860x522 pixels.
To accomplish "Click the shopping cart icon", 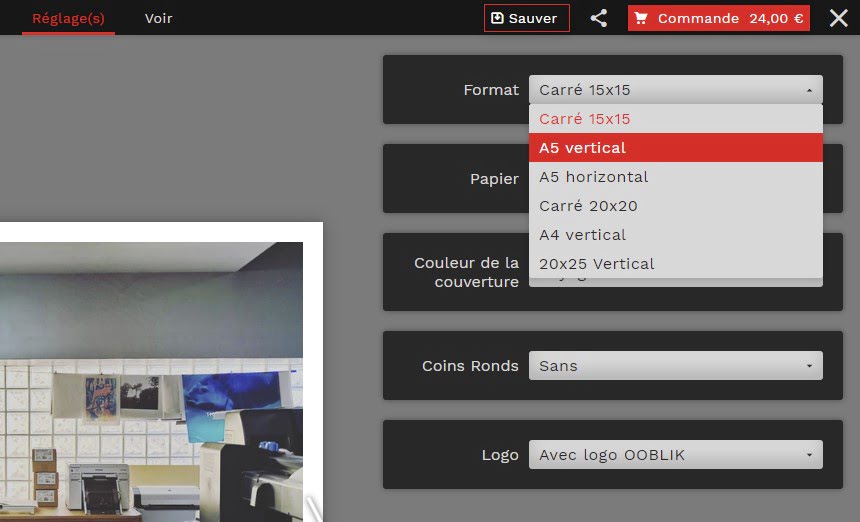I will [x=641, y=18].
